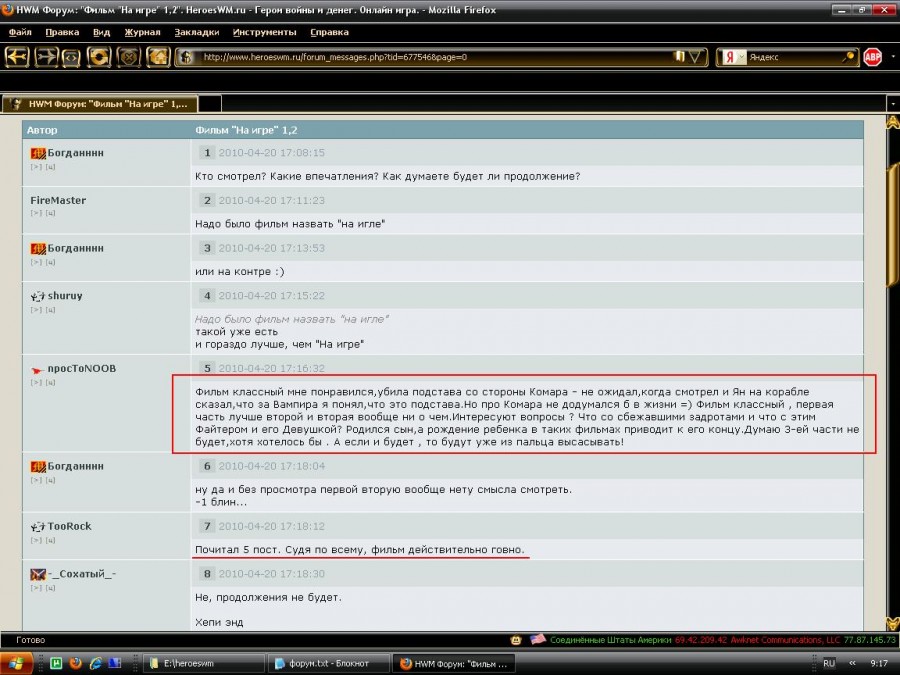The height and width of the screenshot is (675, 900).
Task: Open the navigation history dropdown beside Forward
Action: tap(71, 57)
